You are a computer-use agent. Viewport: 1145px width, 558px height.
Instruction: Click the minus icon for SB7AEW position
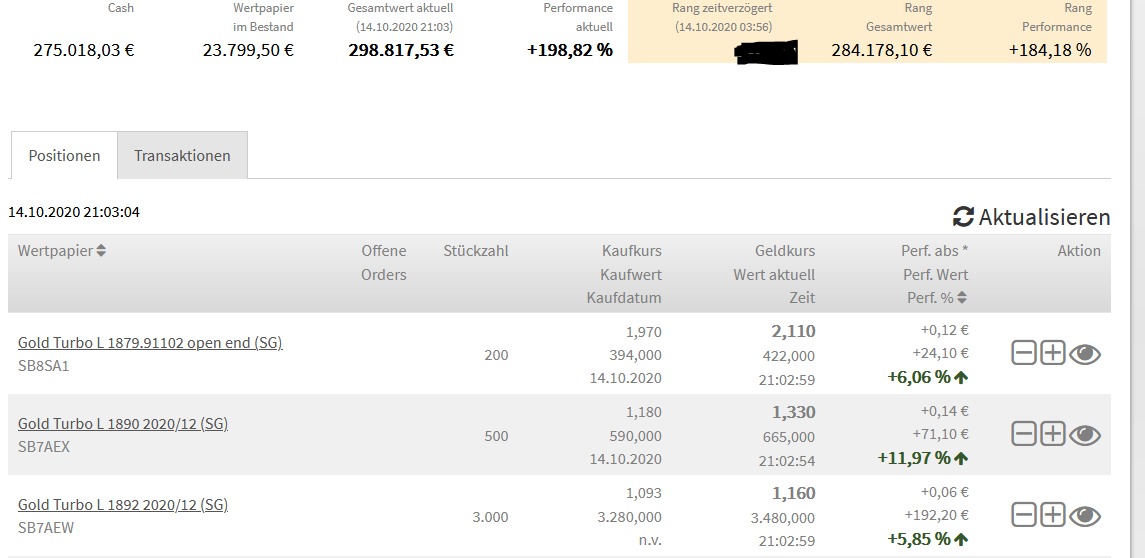pos(1023,515)
